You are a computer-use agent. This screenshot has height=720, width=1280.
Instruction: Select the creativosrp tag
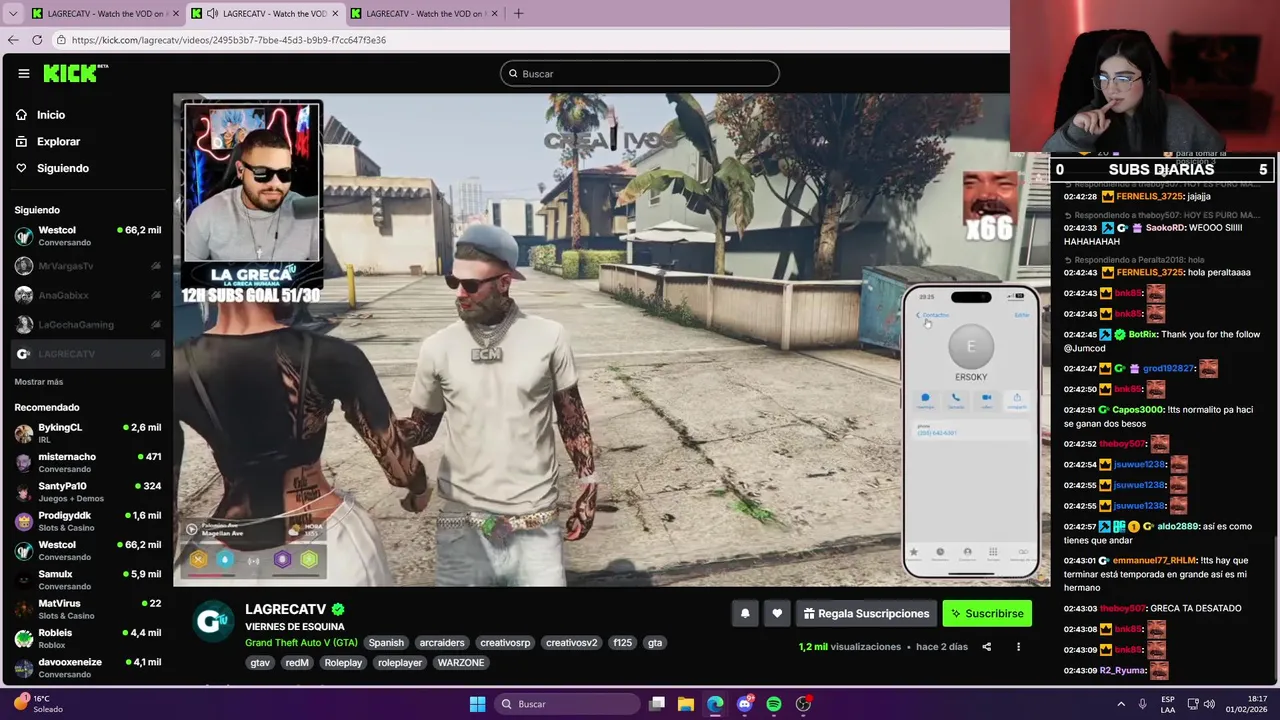(505, 643)
